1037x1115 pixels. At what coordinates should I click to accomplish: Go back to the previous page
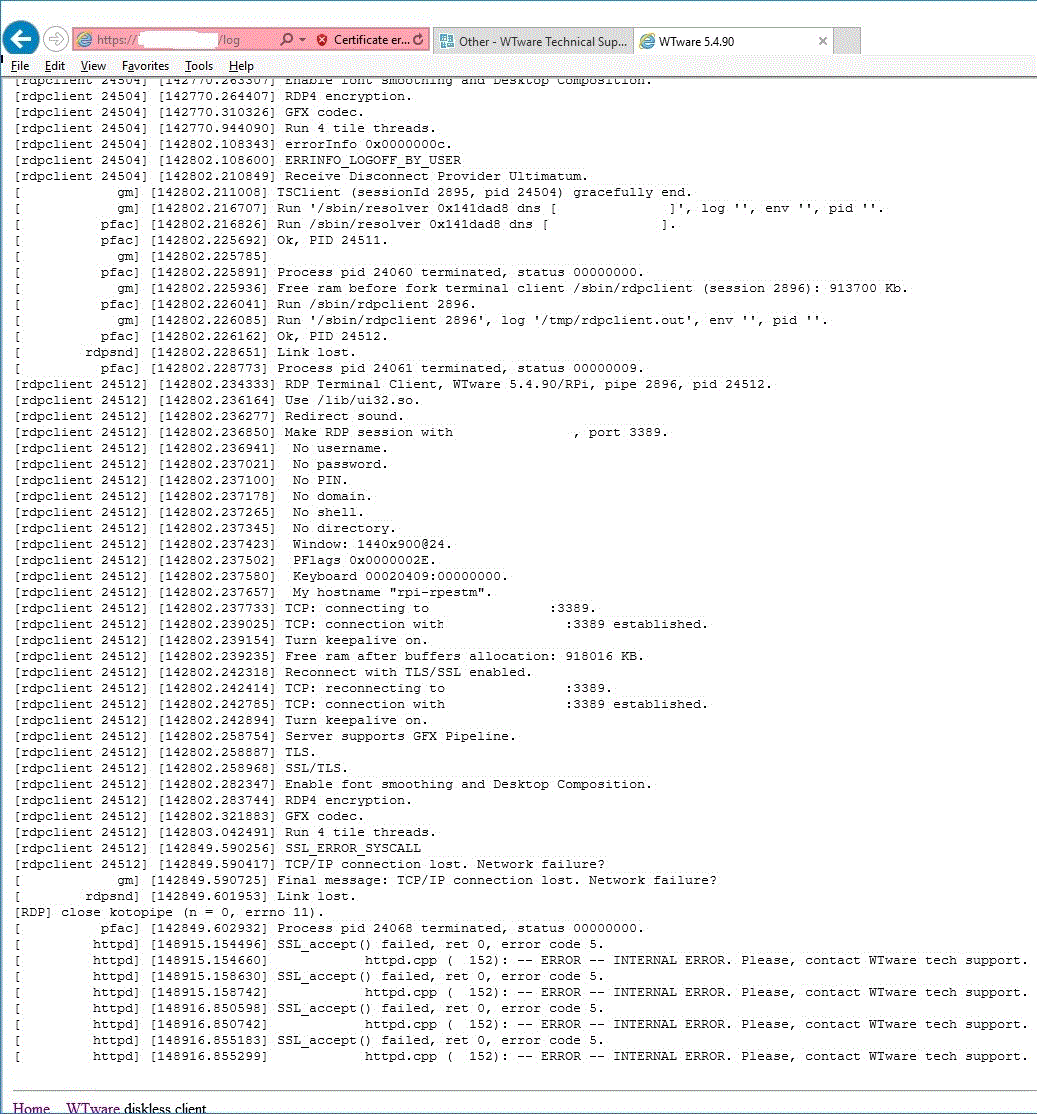click(x=20, y=39)
